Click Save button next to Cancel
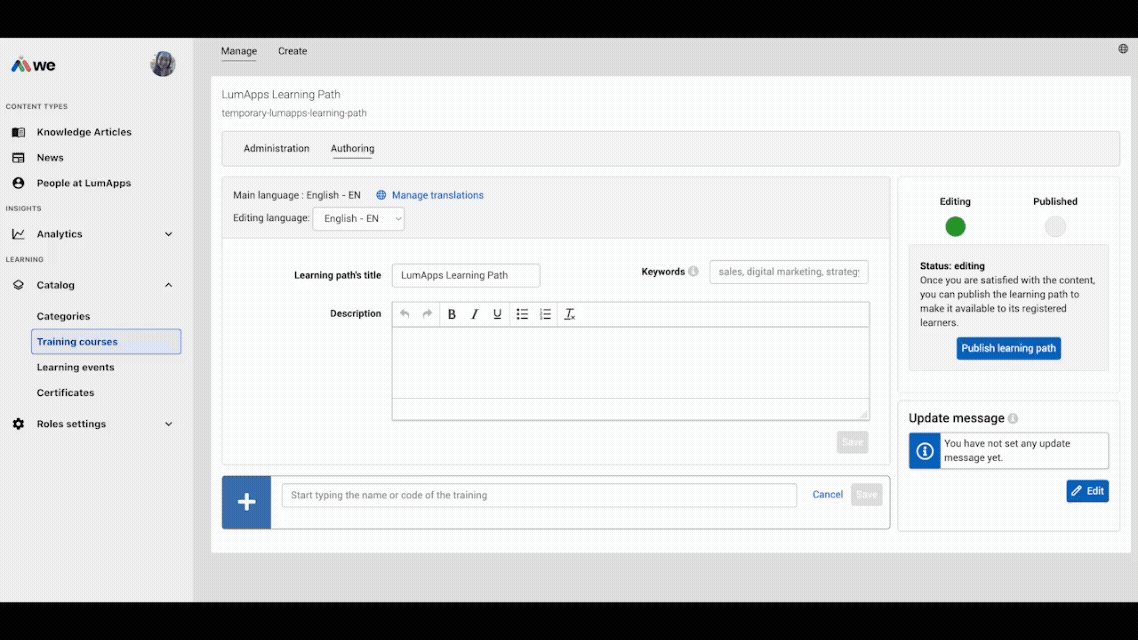The height and width of the screenshot is (640, 1138). 867,494
